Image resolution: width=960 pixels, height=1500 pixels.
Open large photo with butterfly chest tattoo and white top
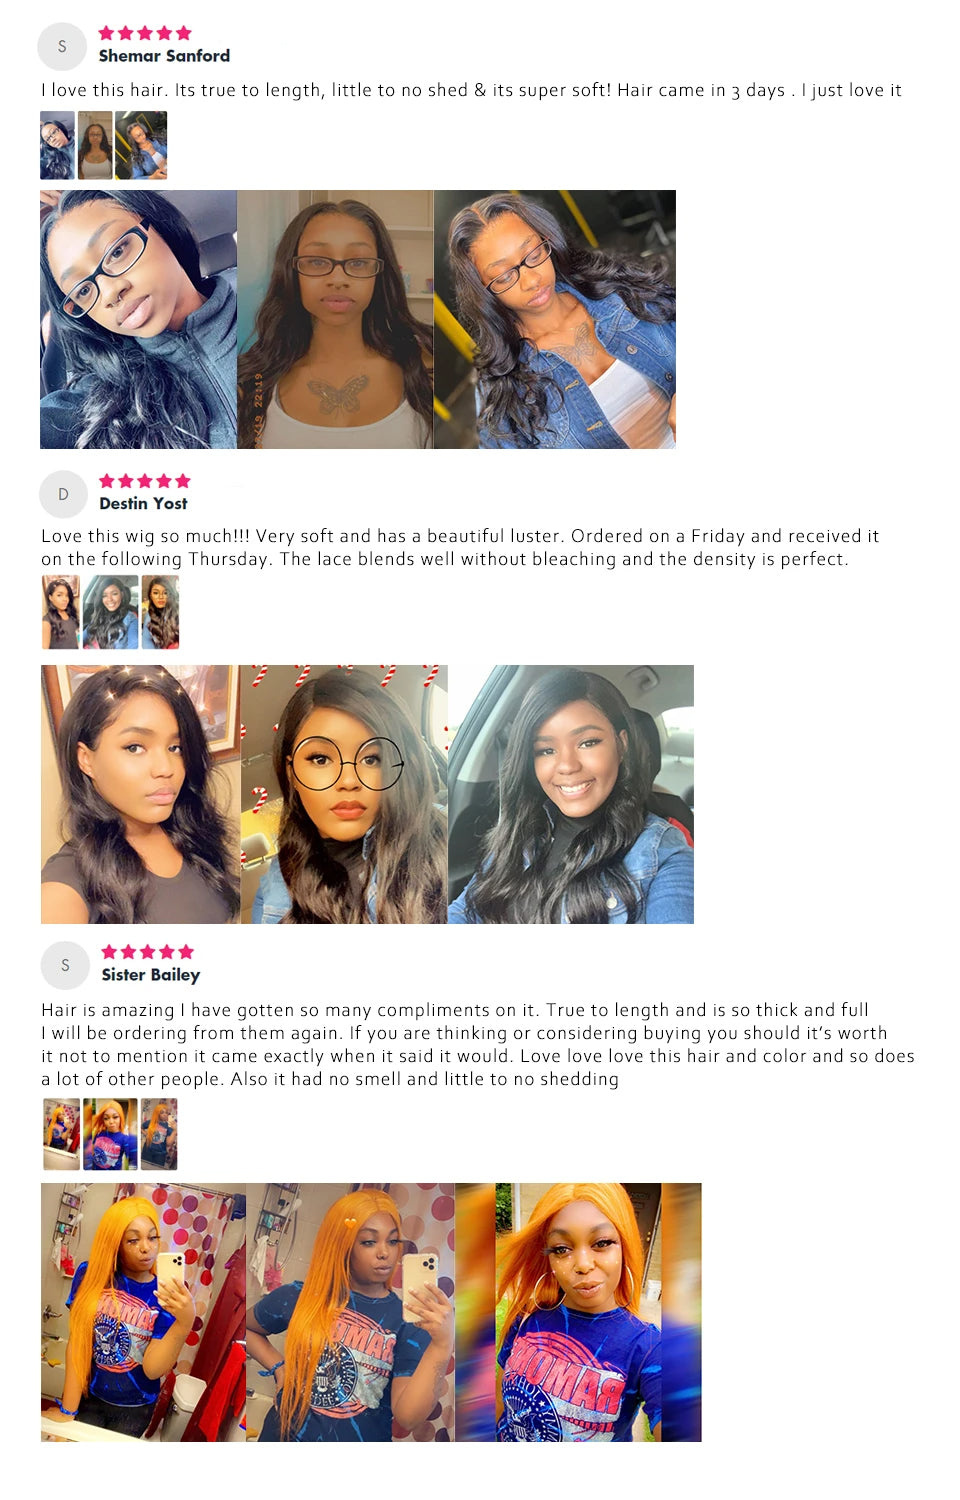[335, 319]
